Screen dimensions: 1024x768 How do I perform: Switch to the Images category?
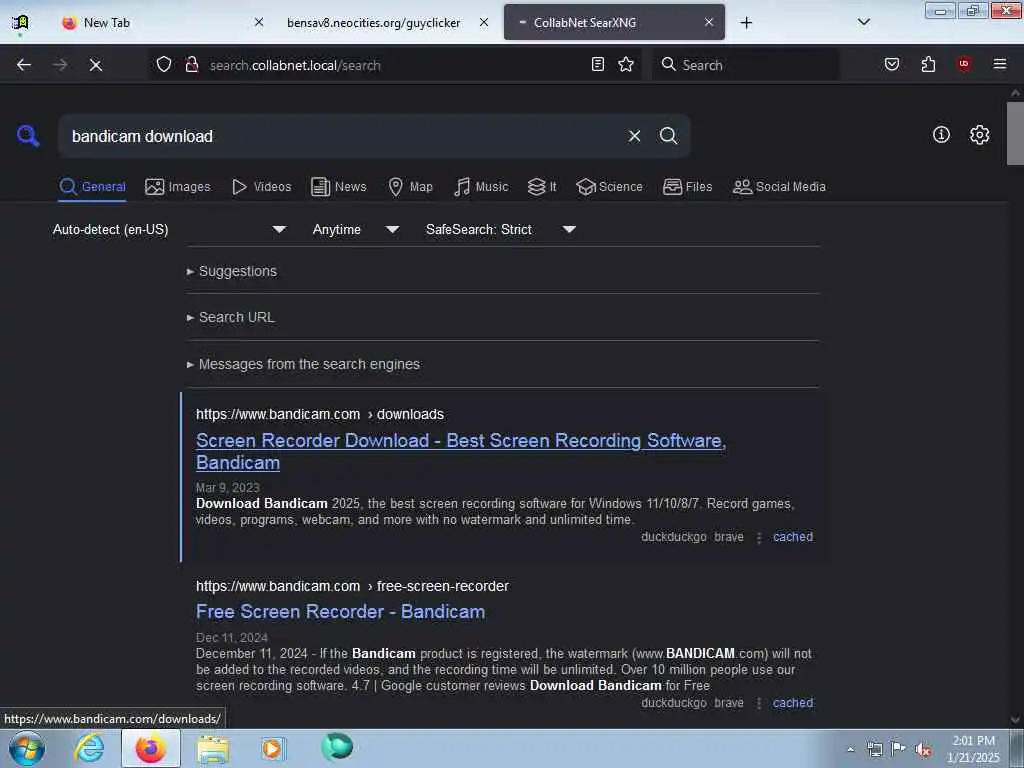[x=178, y=187]
